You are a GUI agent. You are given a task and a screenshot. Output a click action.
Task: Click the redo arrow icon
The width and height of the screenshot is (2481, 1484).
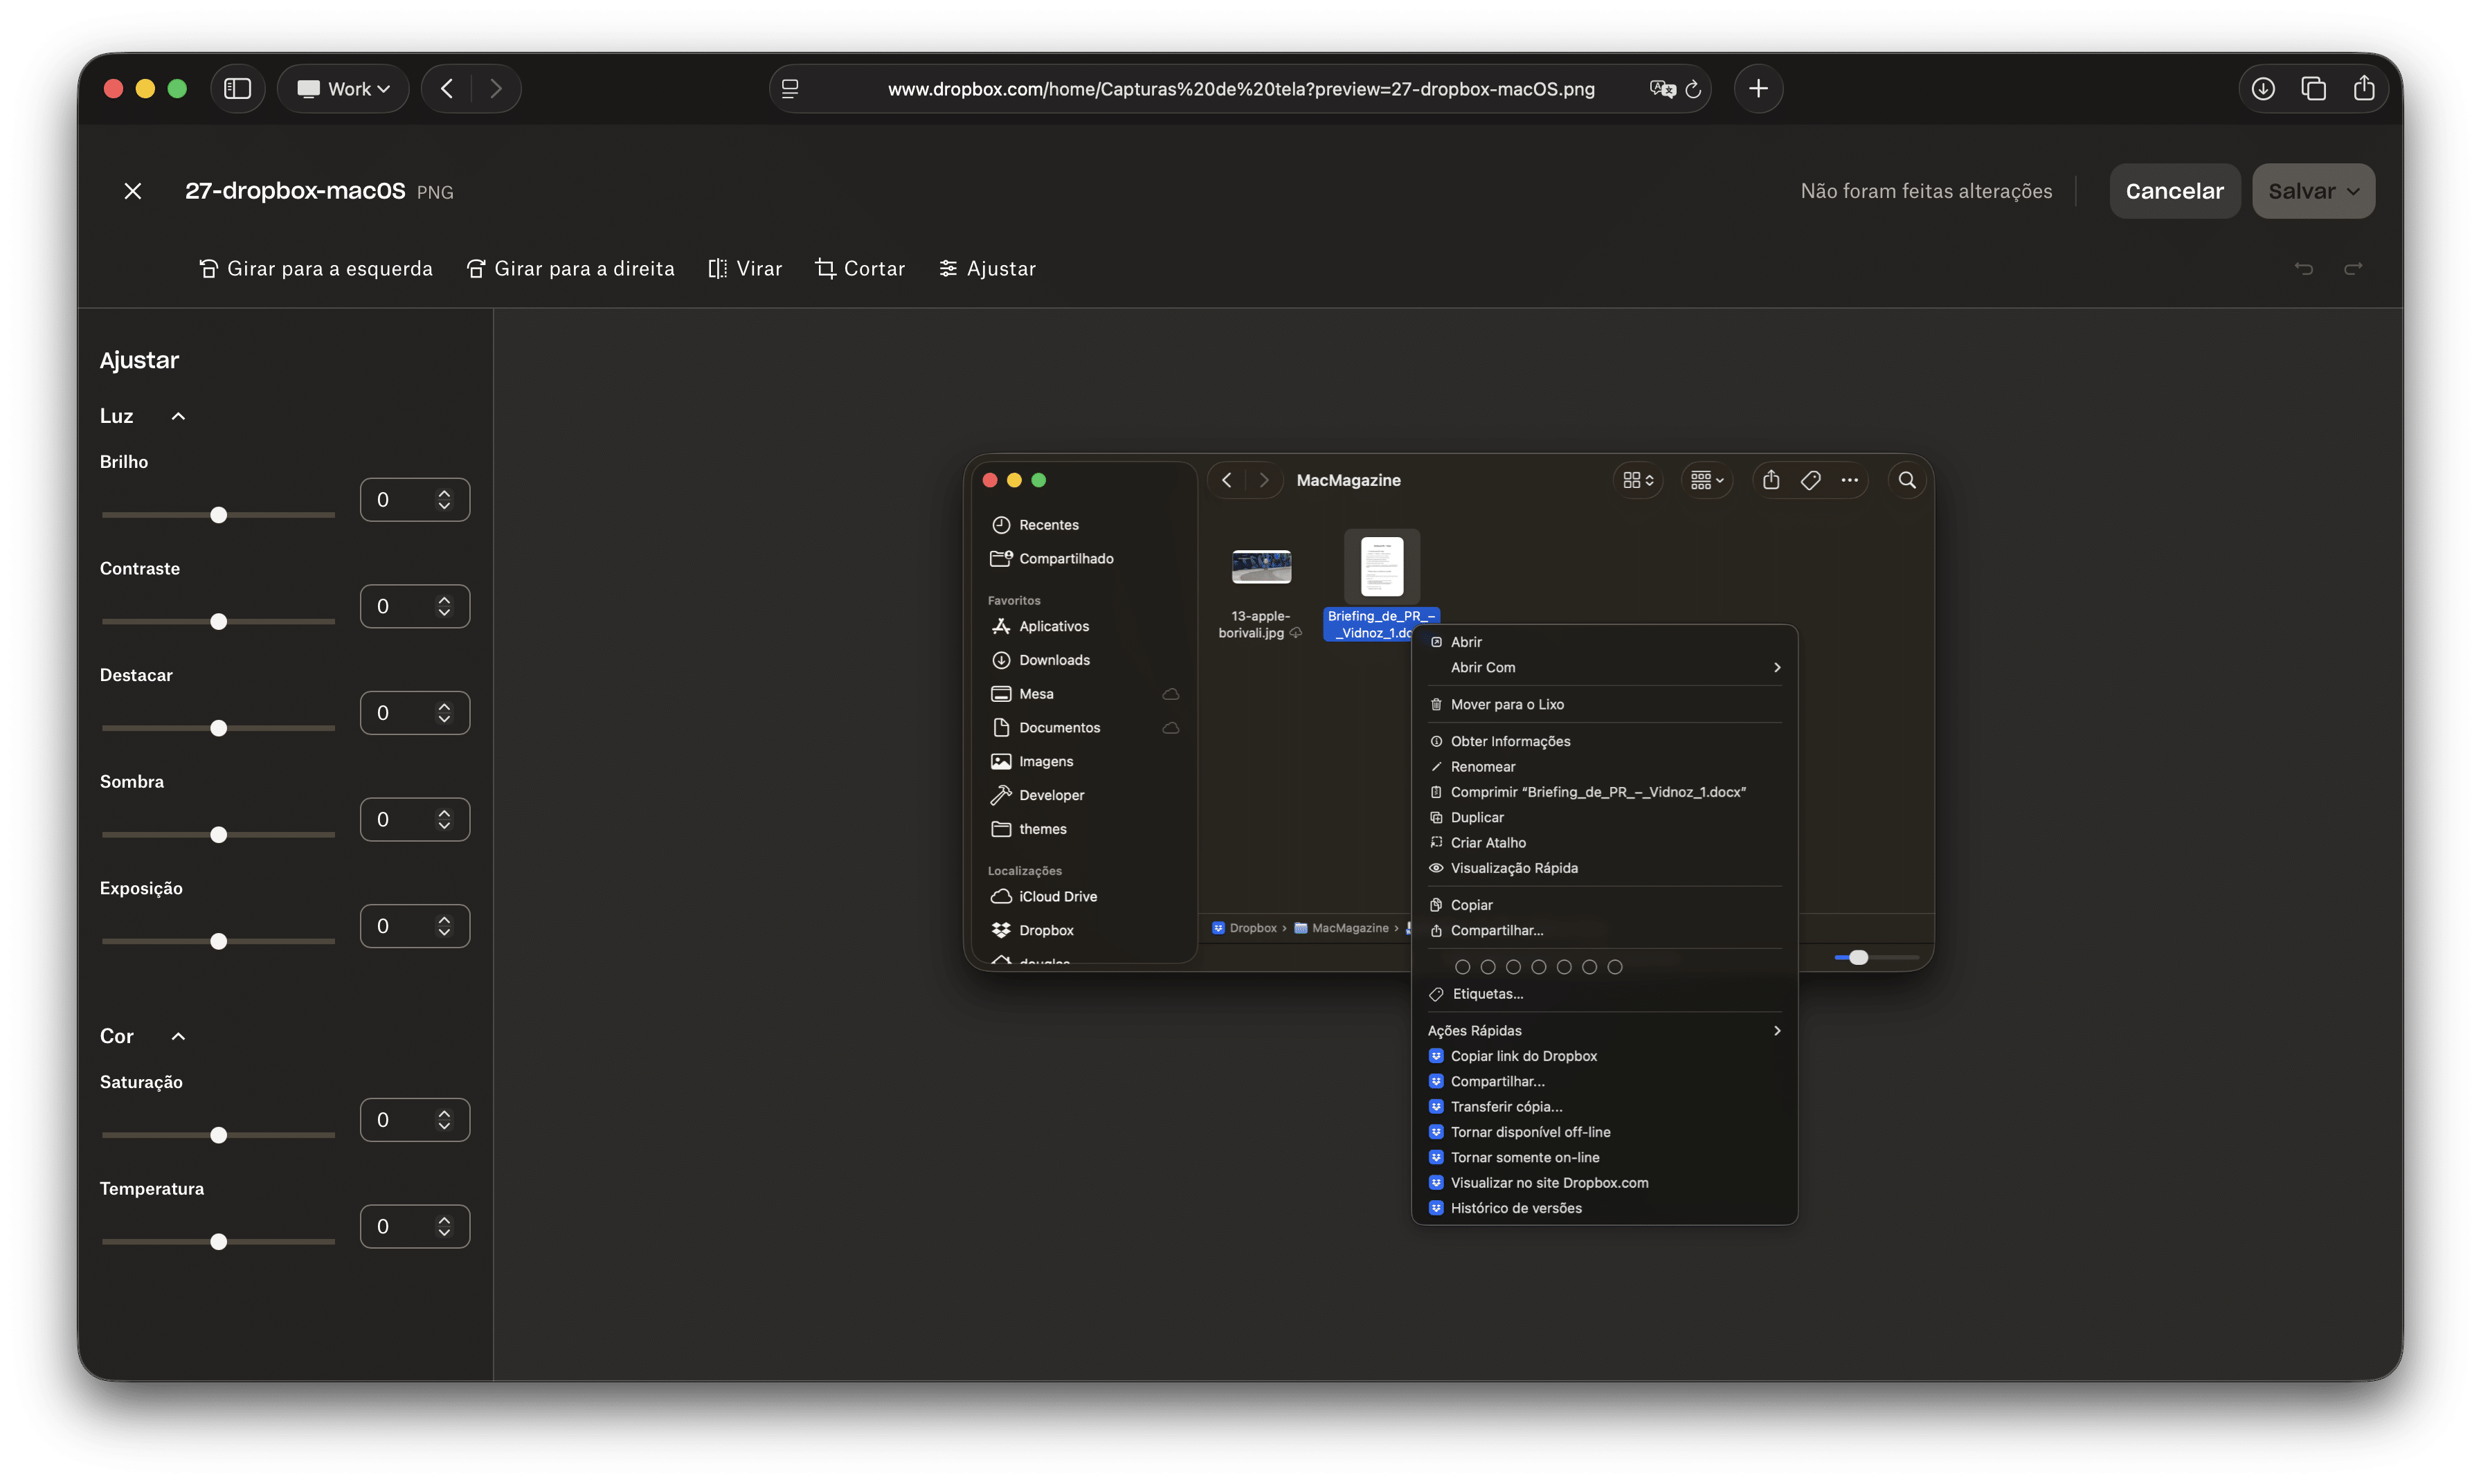click(x=2353, y=268)
